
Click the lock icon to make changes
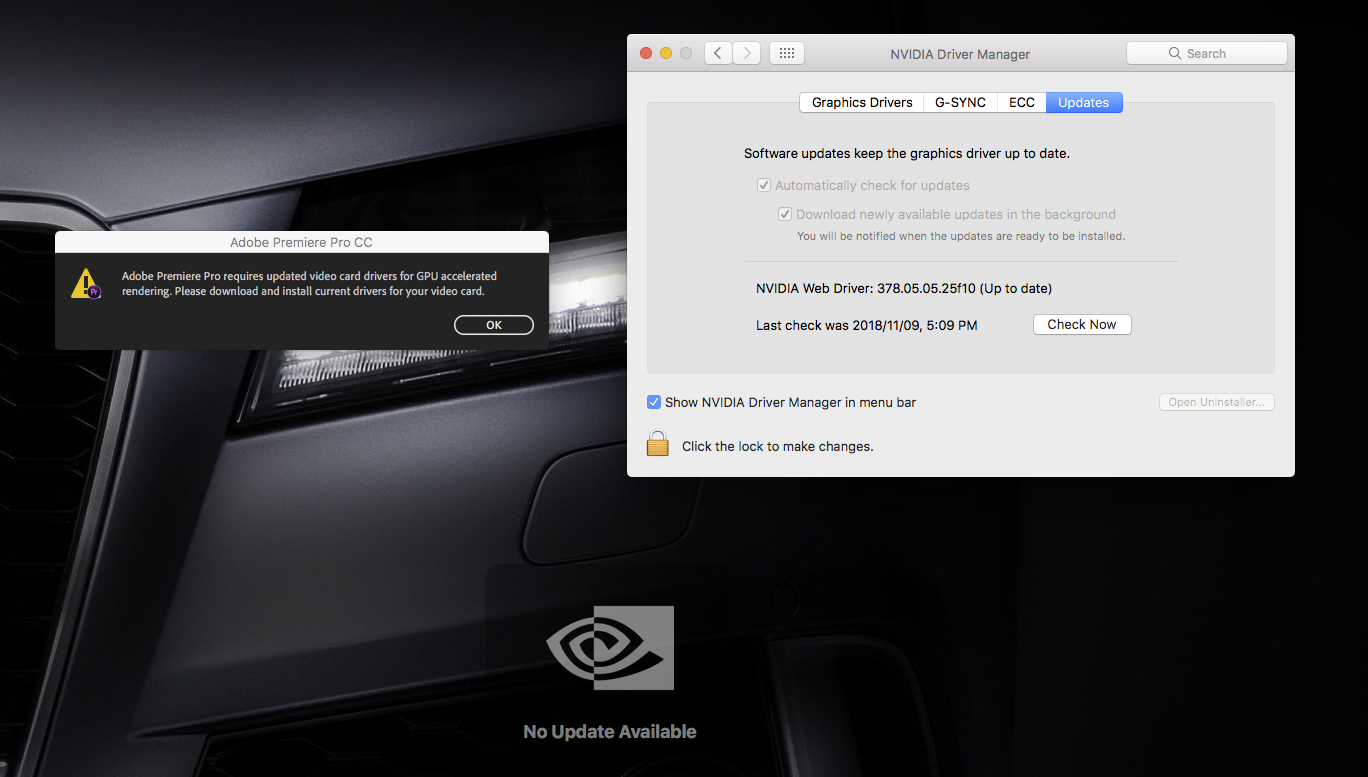(x=657, y=444)
